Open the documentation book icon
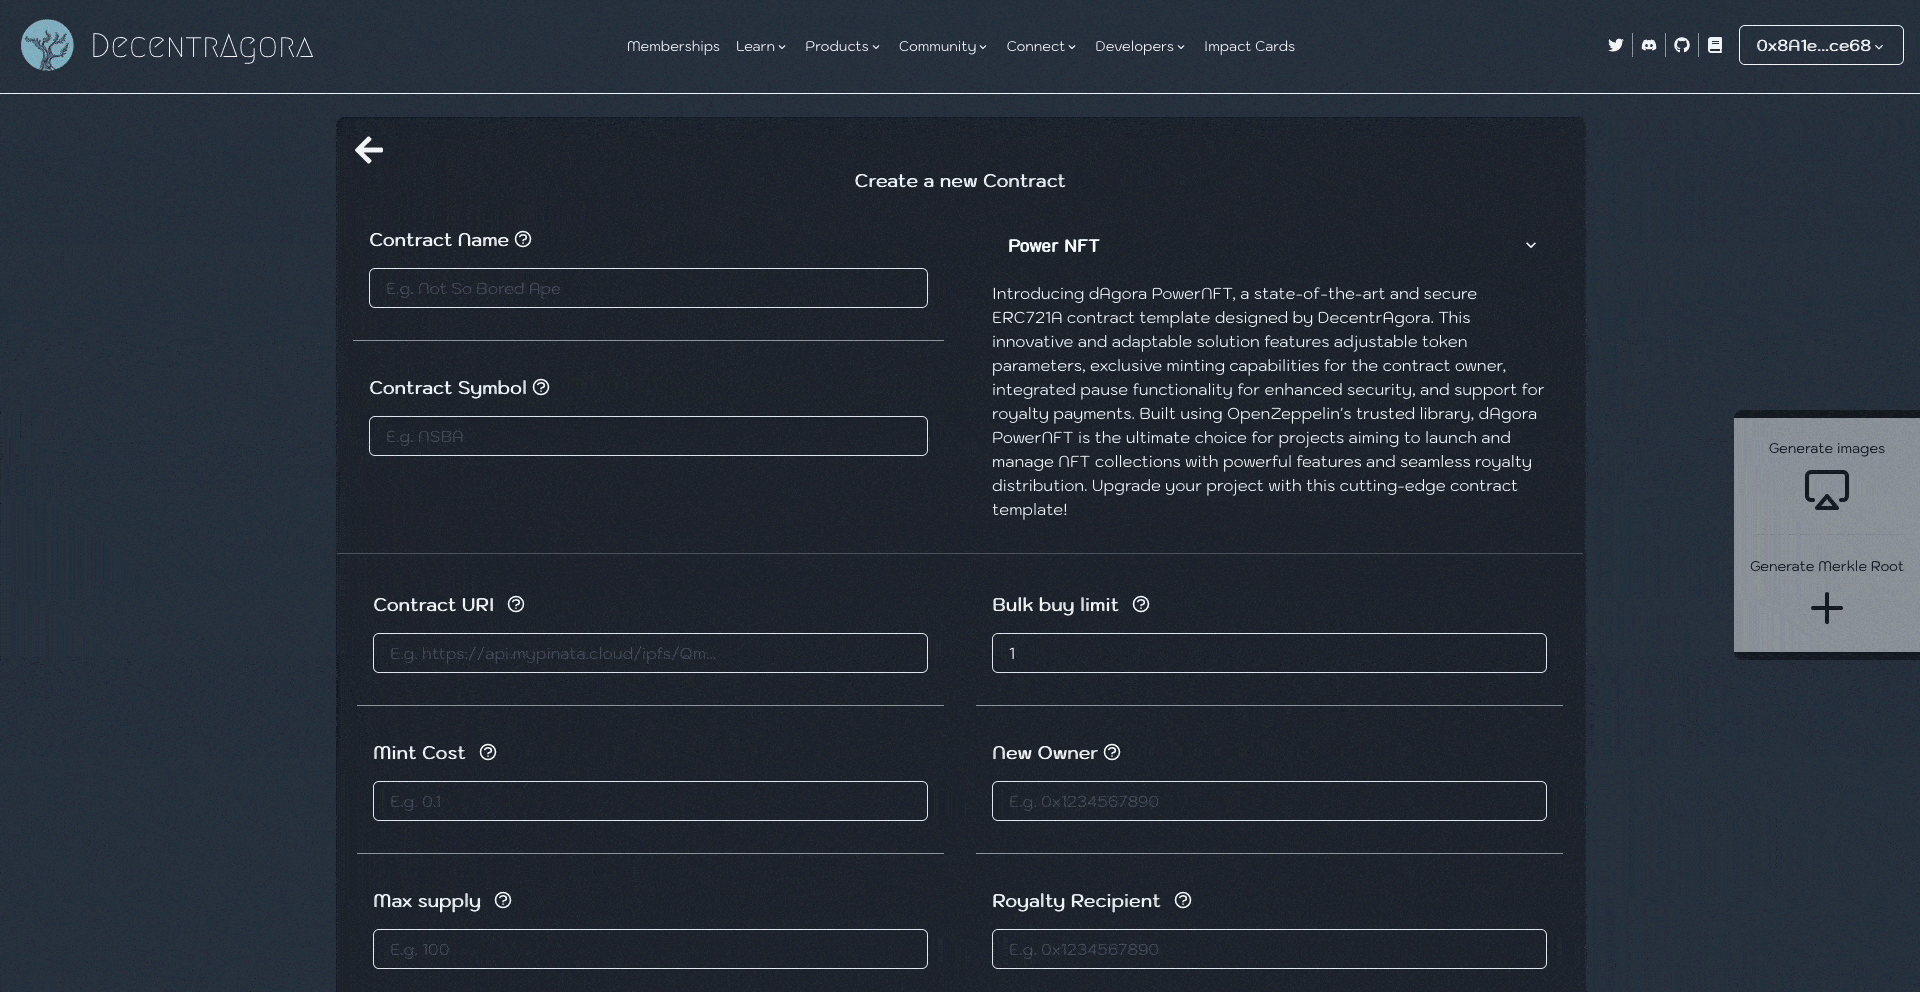The width and height of the screenshot is (1920, 992). [1715, 45]
